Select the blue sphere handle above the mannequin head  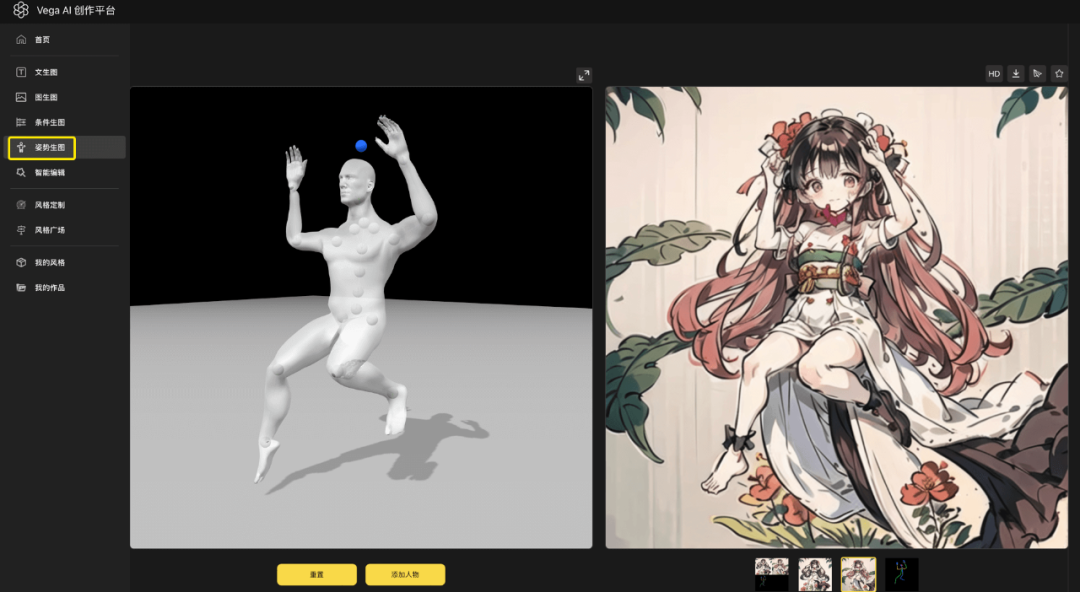click(361, 145)
